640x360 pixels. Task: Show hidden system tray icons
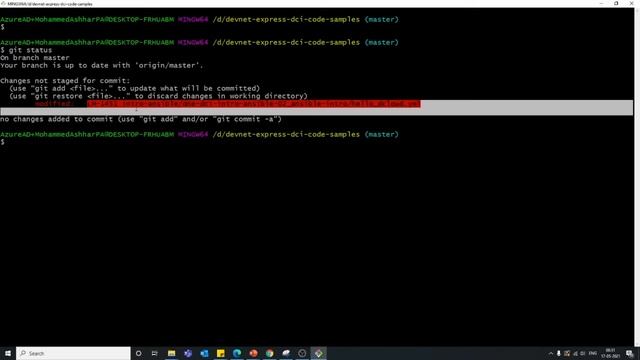coord(551,353)
